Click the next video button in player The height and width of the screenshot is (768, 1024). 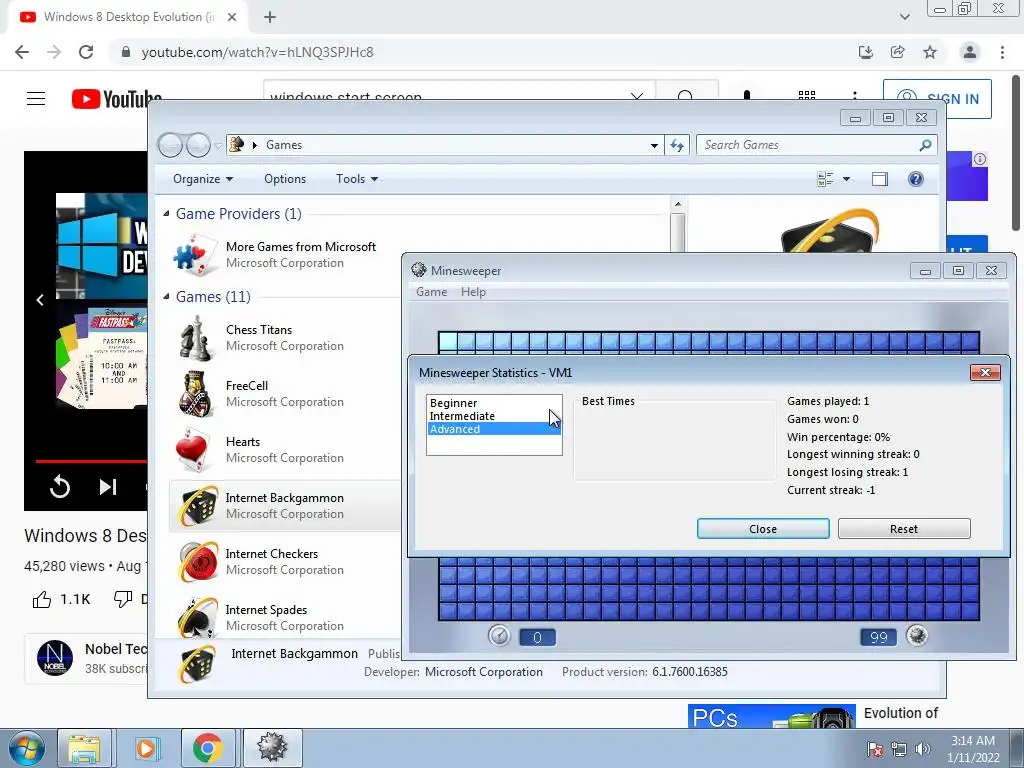(108, 487)
